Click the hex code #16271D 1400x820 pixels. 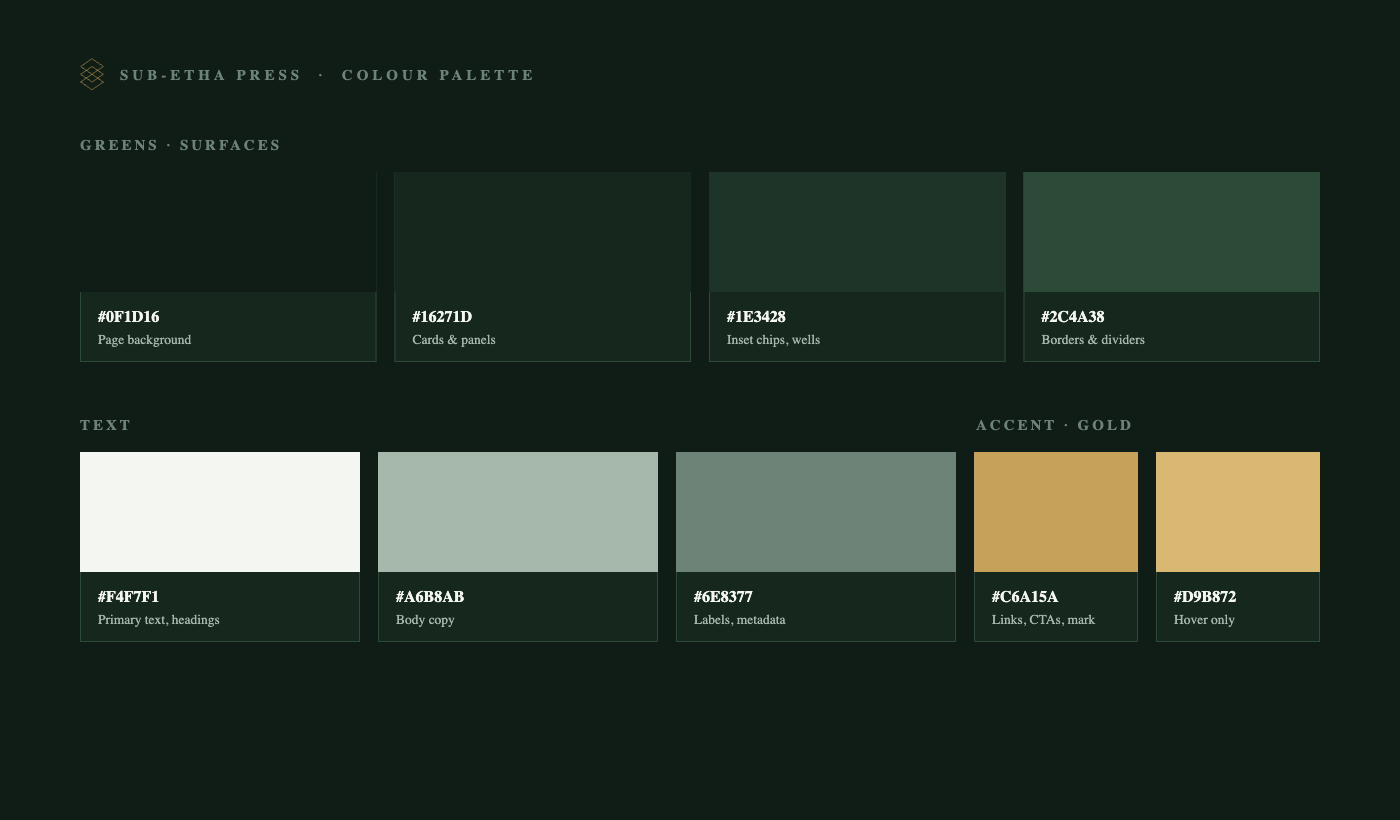(x=442, y=317)
